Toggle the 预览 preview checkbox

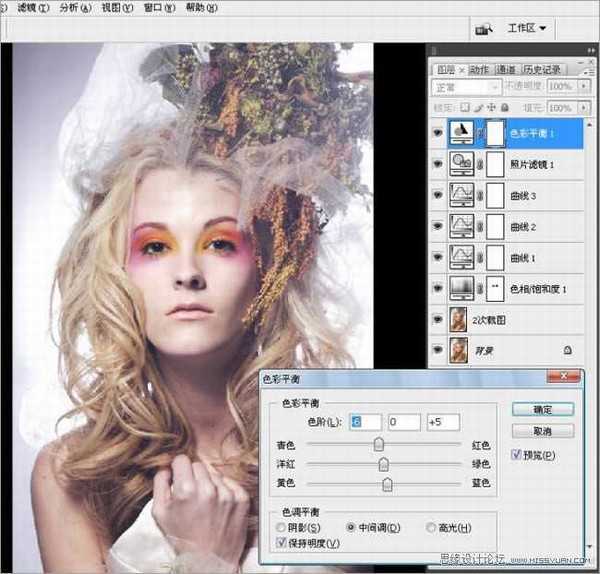click(x=516, y=455)
